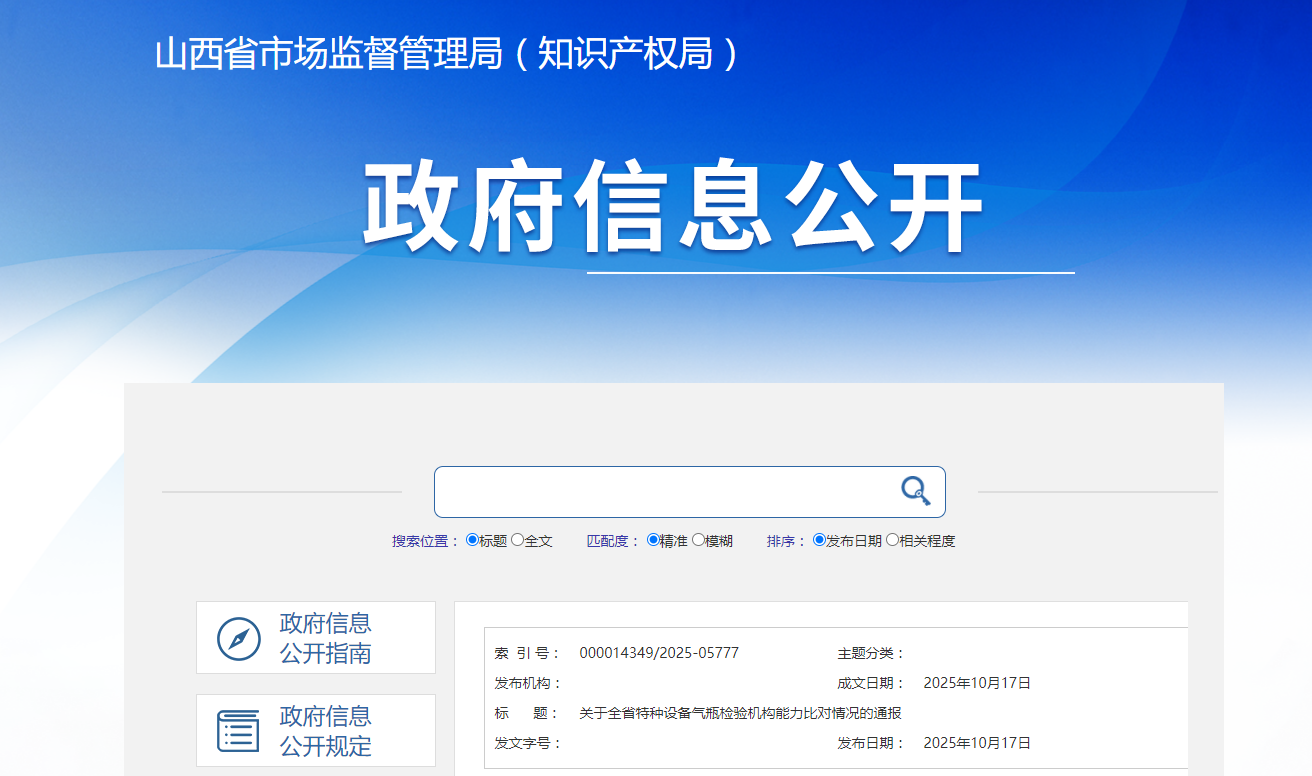Click the 成文日期 value 2025年10月17日
This screenshot has height=776, width=1312.
976,683
